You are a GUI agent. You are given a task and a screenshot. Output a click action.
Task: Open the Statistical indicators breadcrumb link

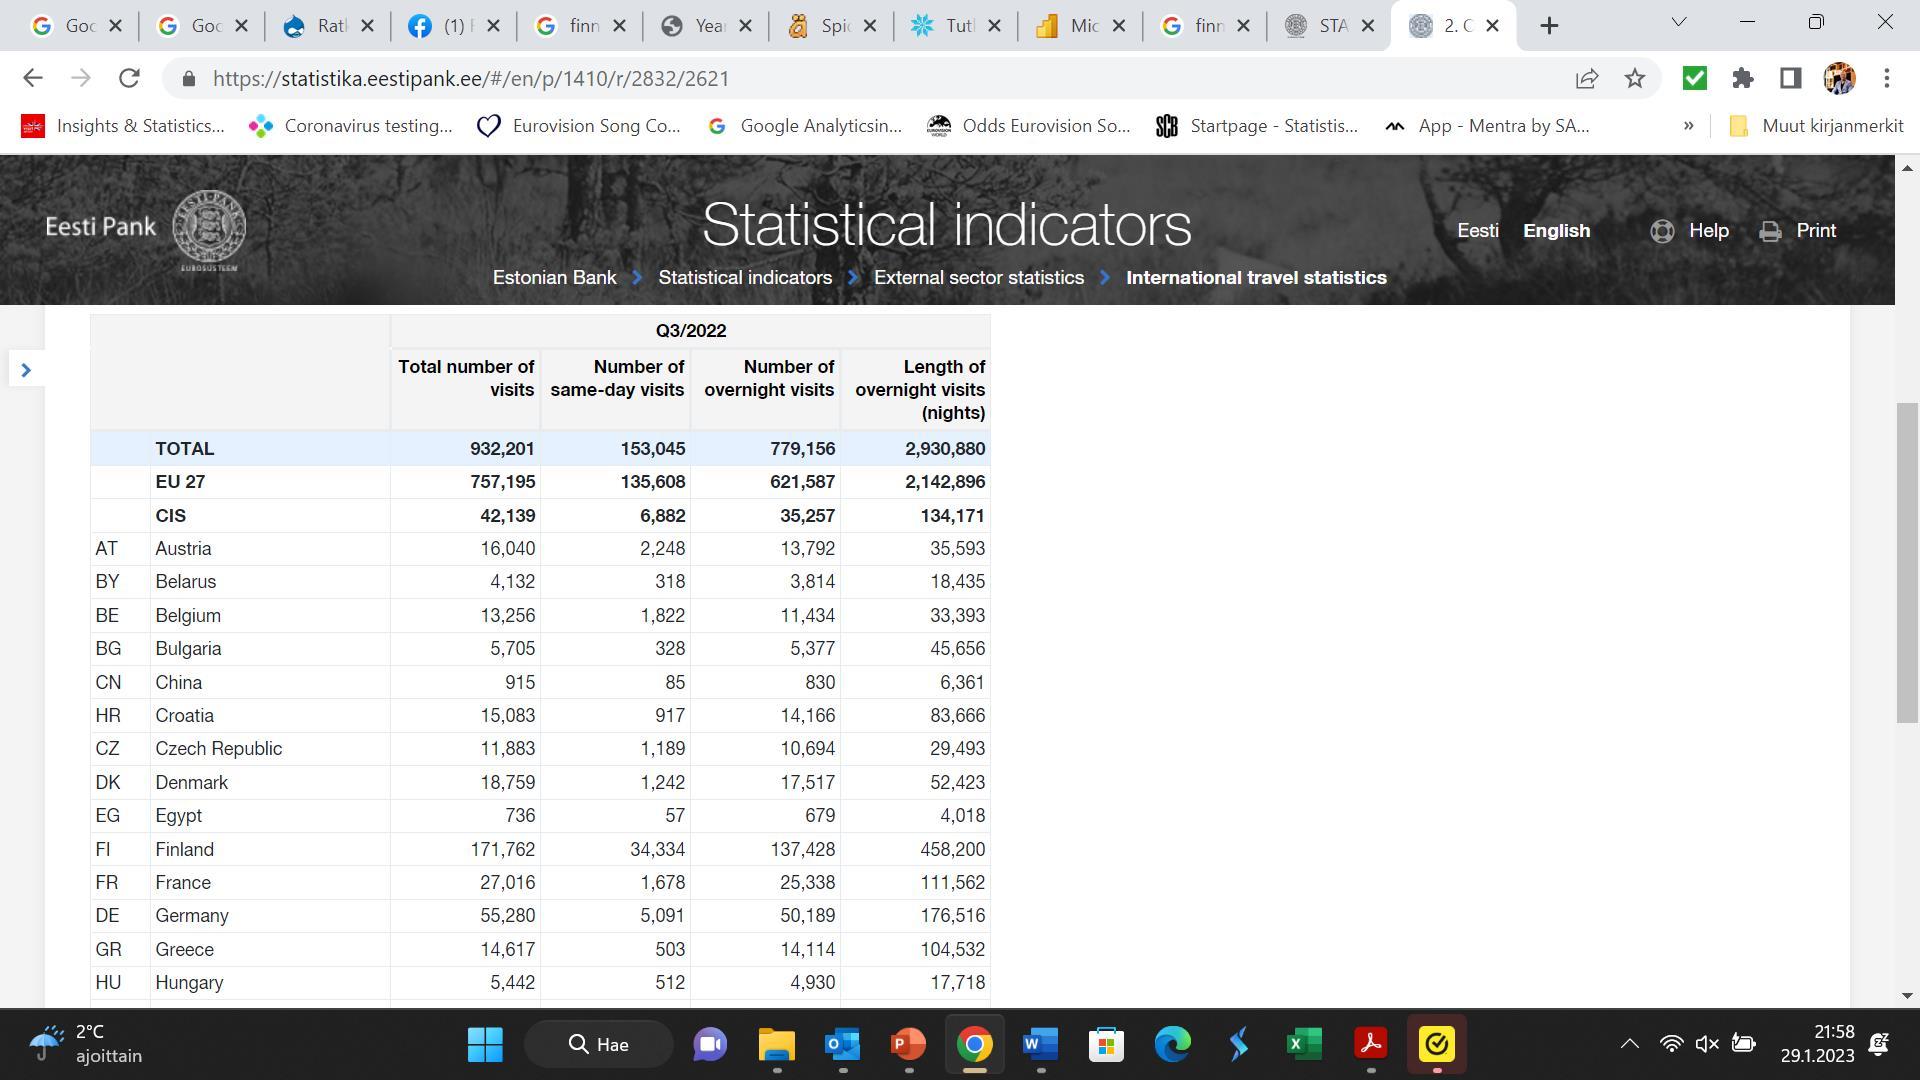tap(744, 278)
